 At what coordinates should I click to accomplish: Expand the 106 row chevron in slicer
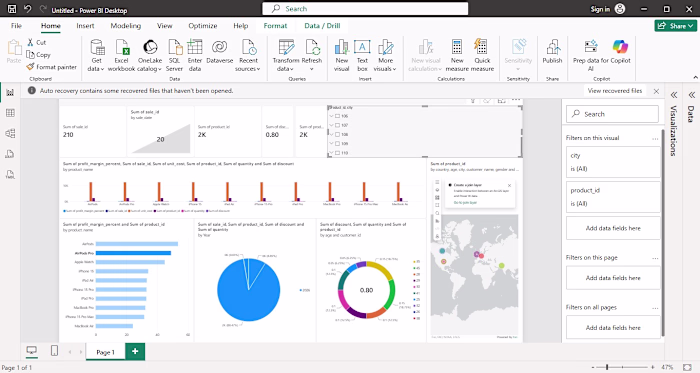pos(331,116)
